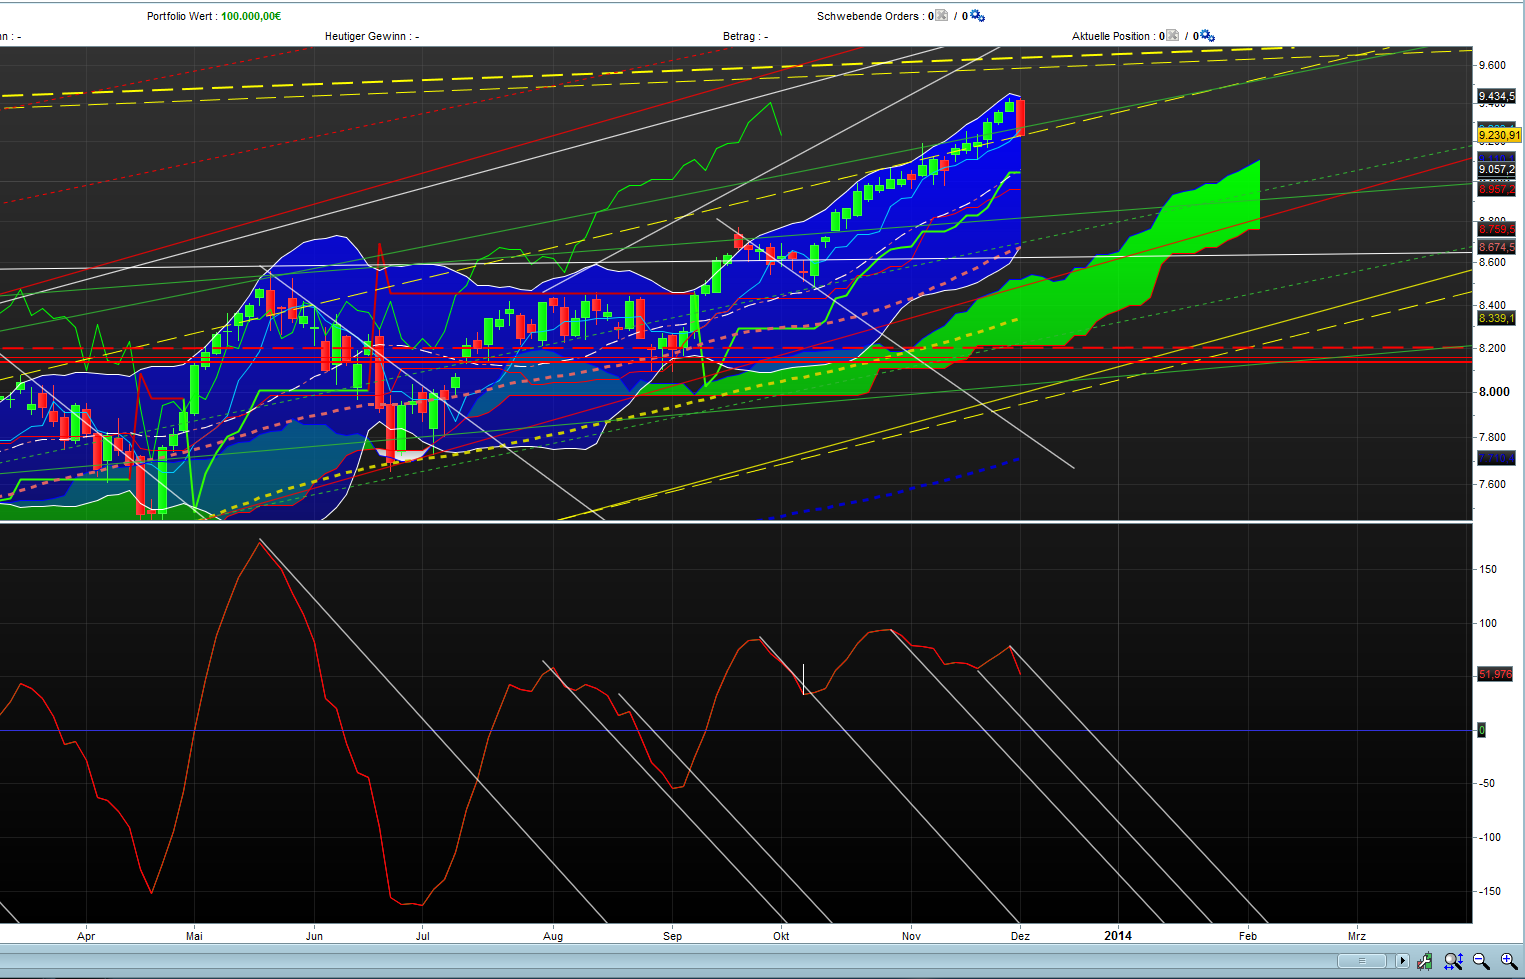The height and width of the screenshot is (979, 1525).
Task: Open the chart settings wrench icon
Action: pos(1425,961)
